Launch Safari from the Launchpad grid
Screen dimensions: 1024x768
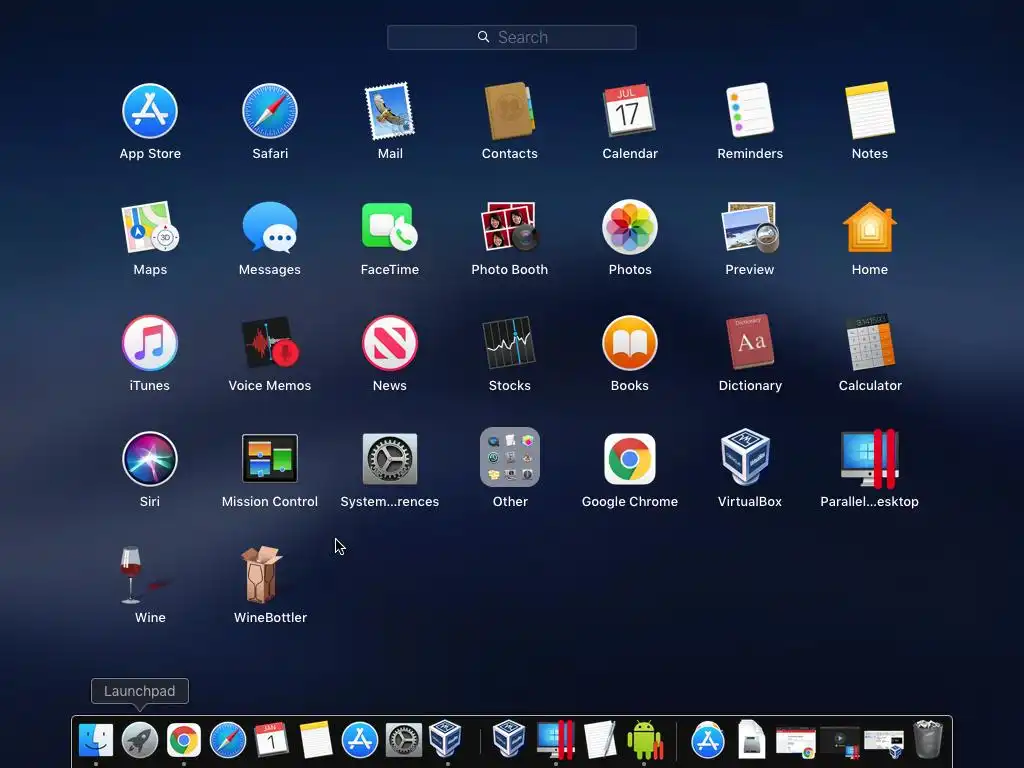pos(270,111)
